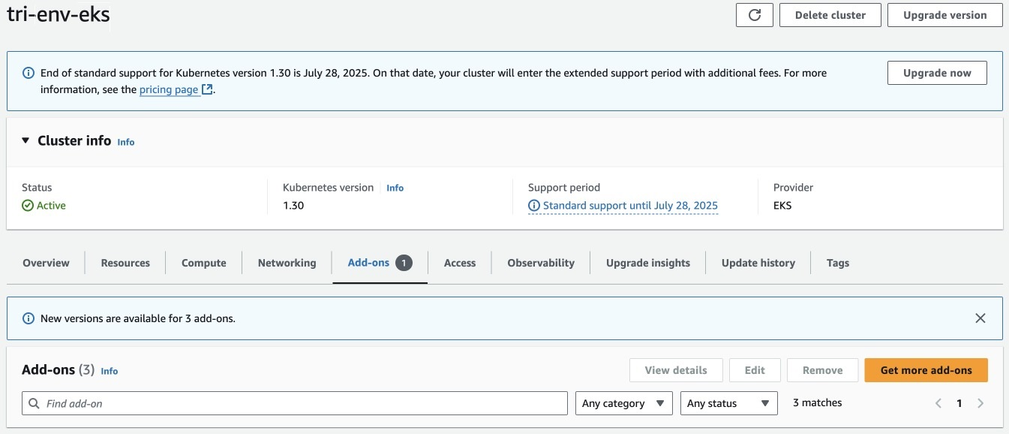Image resolution: width=1009 pixels, height=434 pixels.
Task: Click the info icon before Standard support
Action: 534,206
